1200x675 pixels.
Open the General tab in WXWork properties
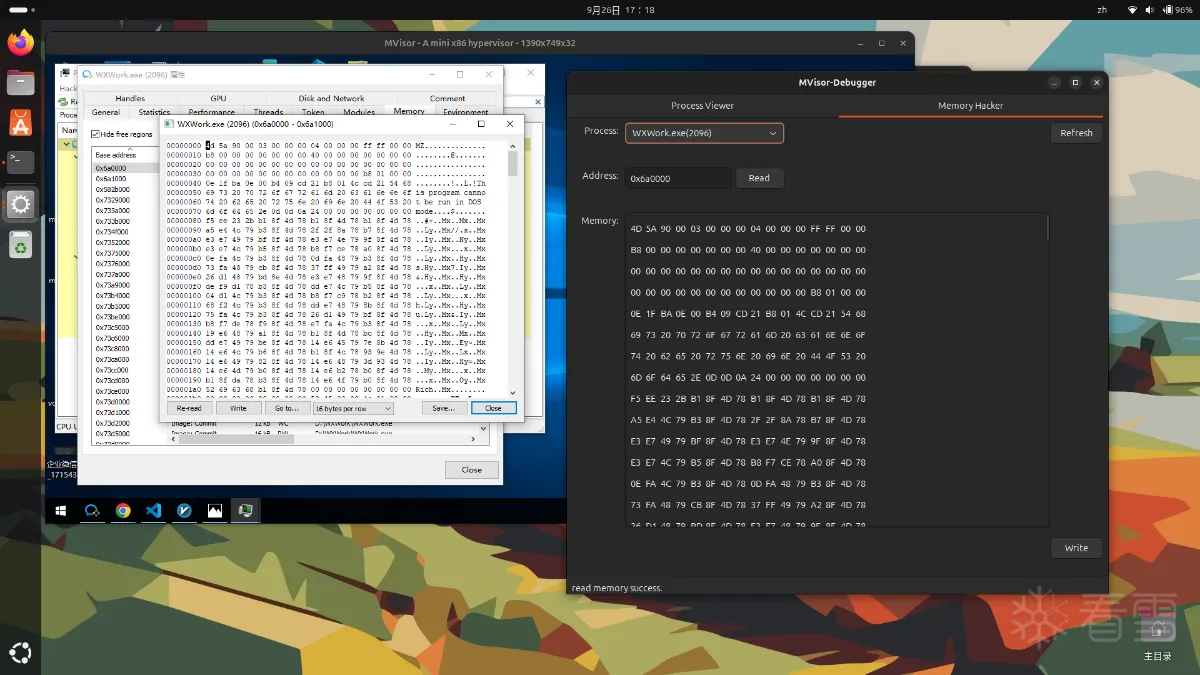click(x=106, y=112)
